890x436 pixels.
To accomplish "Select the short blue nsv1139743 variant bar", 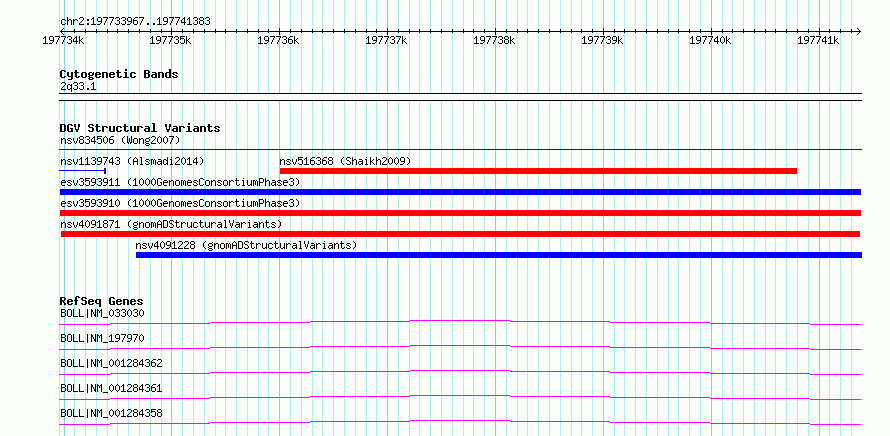I will click(83, 171).
